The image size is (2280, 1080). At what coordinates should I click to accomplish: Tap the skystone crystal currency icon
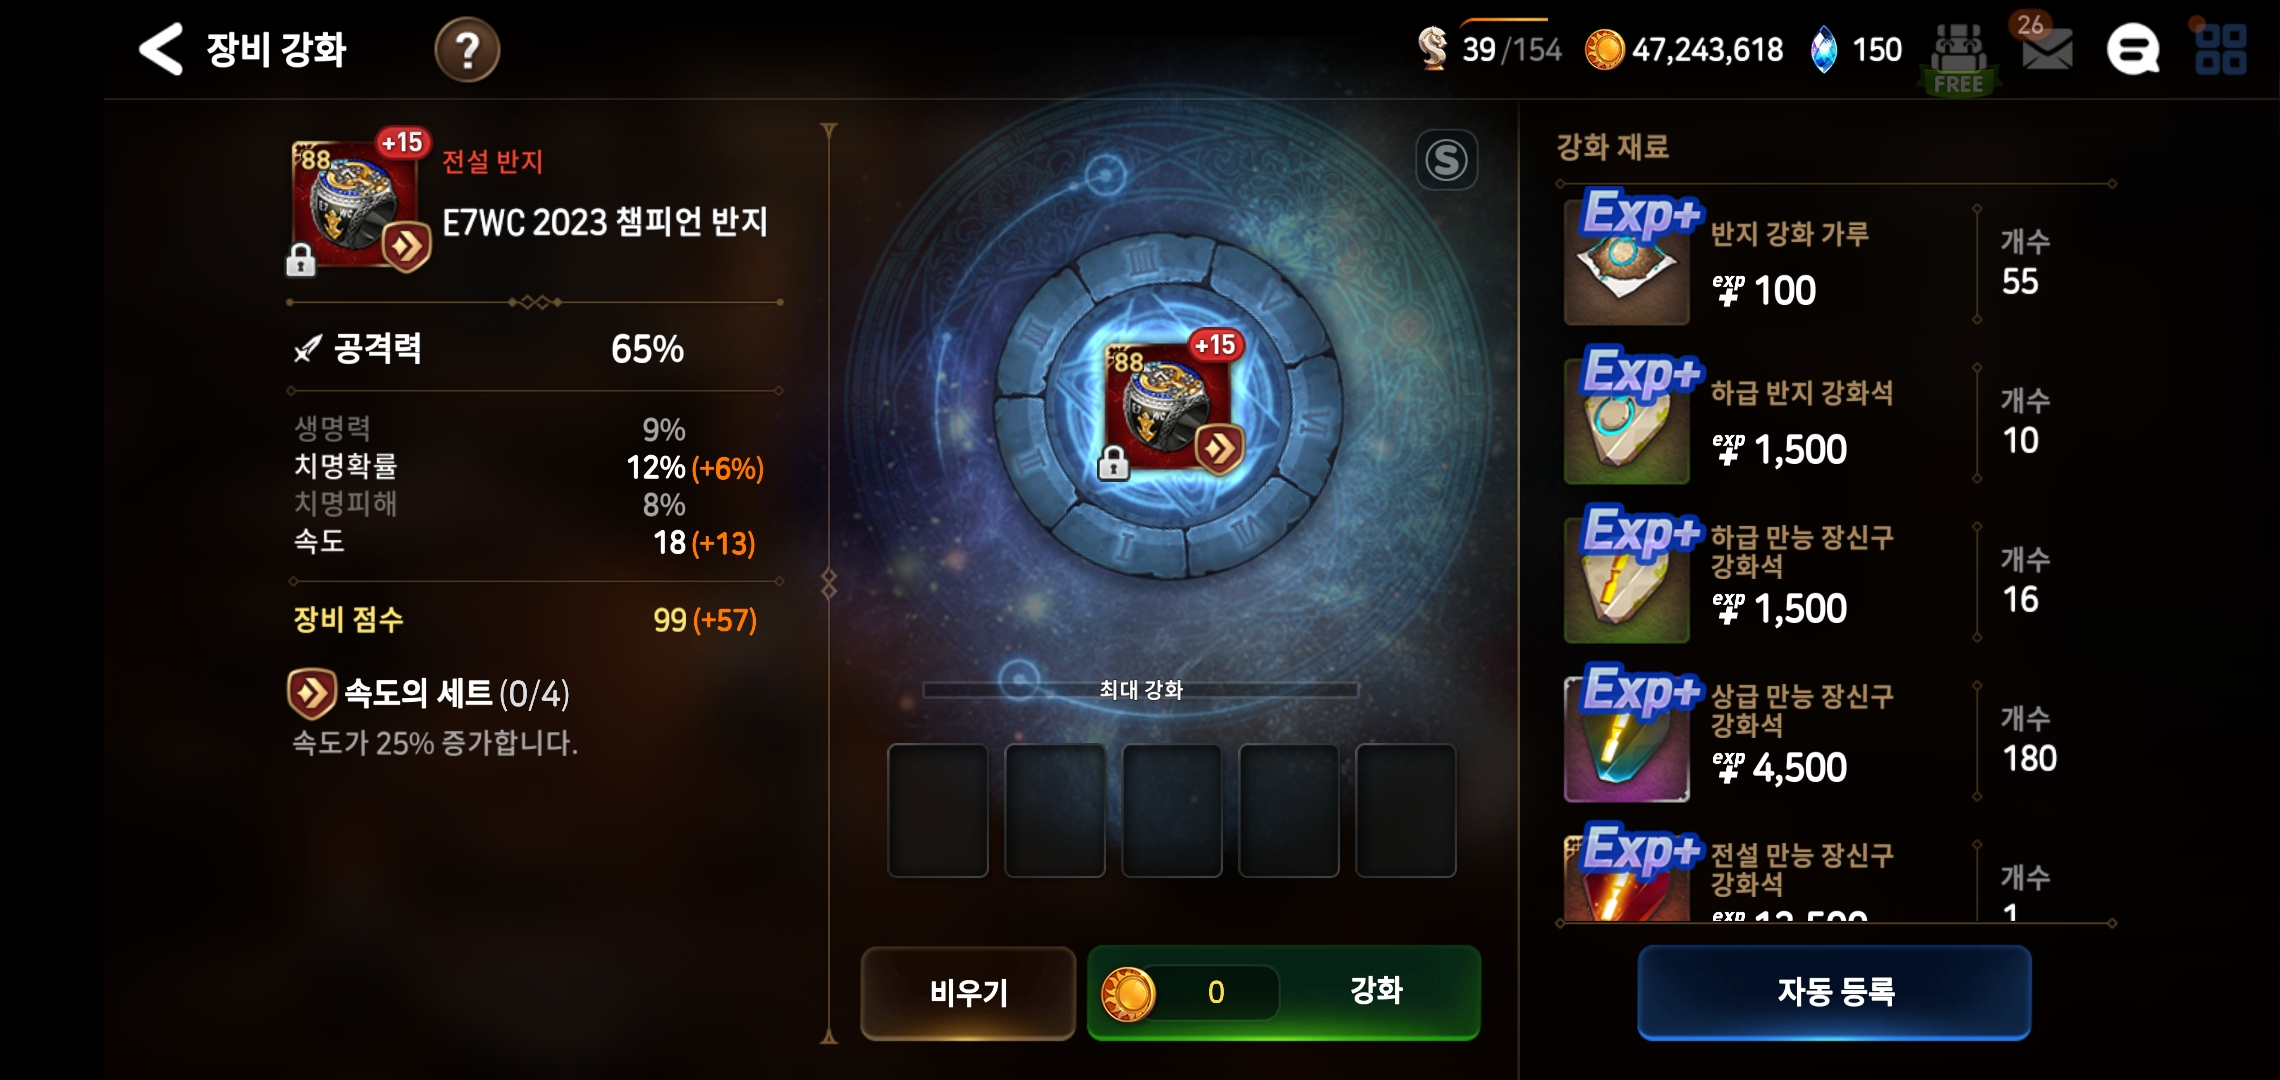point(1824,49)
